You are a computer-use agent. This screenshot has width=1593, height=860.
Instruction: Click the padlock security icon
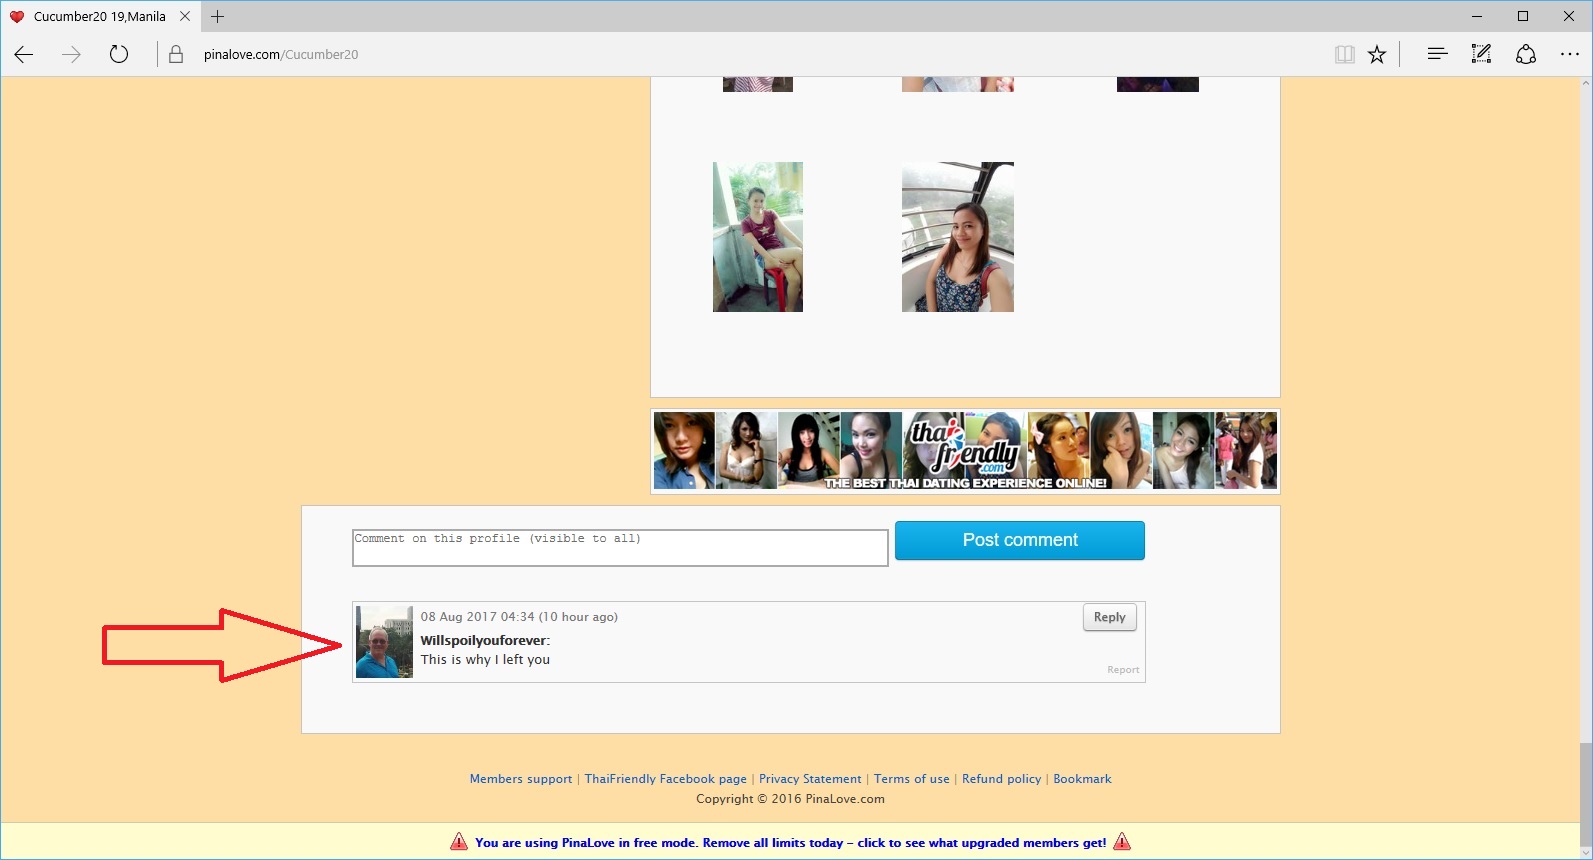pyautogui.click(x=176, y=55)
